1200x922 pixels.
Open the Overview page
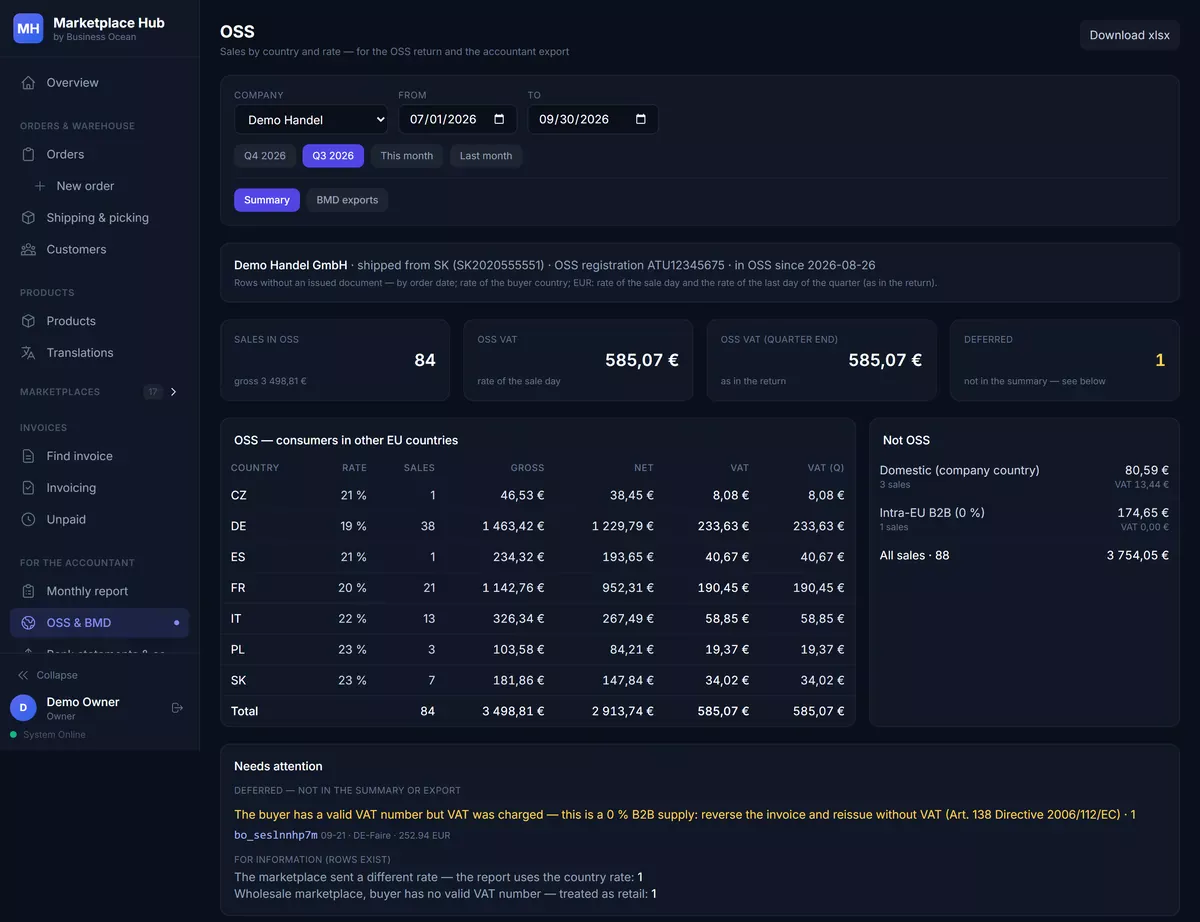pos(99,83)
